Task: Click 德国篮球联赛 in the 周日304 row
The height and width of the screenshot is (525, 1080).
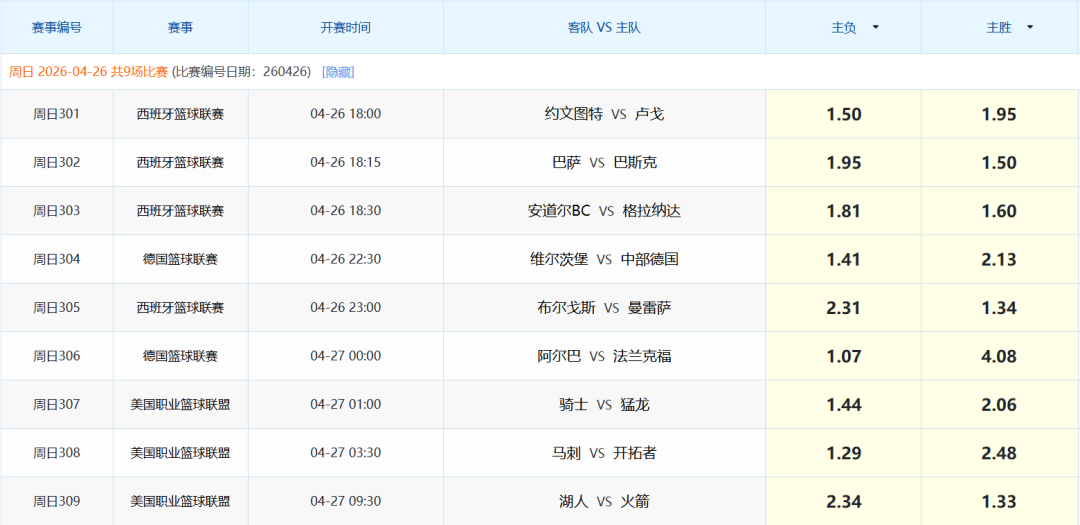Action: [x=180, y=259]
